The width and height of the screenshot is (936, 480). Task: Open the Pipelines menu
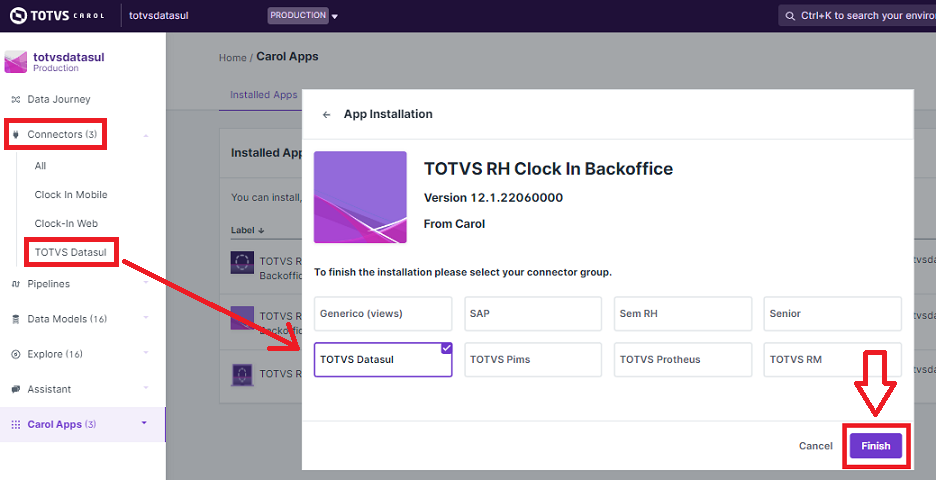pyautogui.click(x=48, y=284)
